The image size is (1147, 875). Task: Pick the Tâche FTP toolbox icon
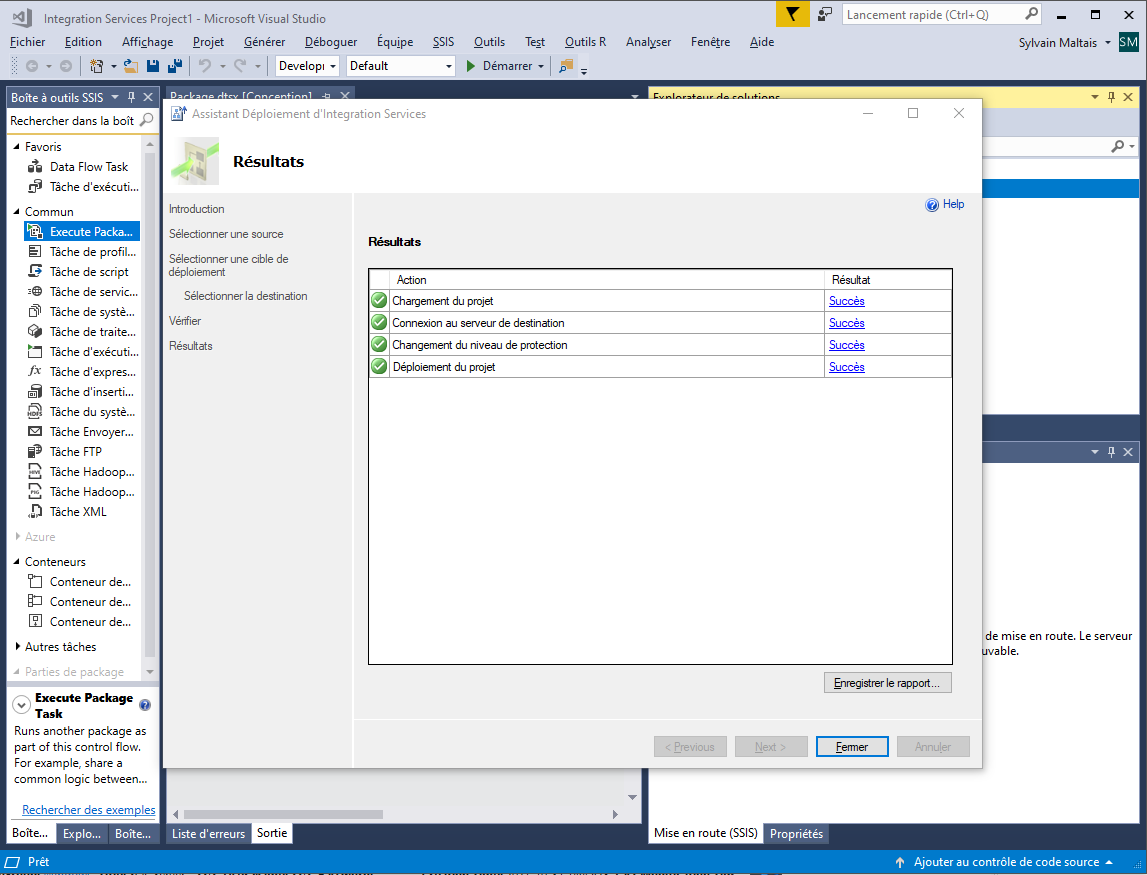click(35, 452)
